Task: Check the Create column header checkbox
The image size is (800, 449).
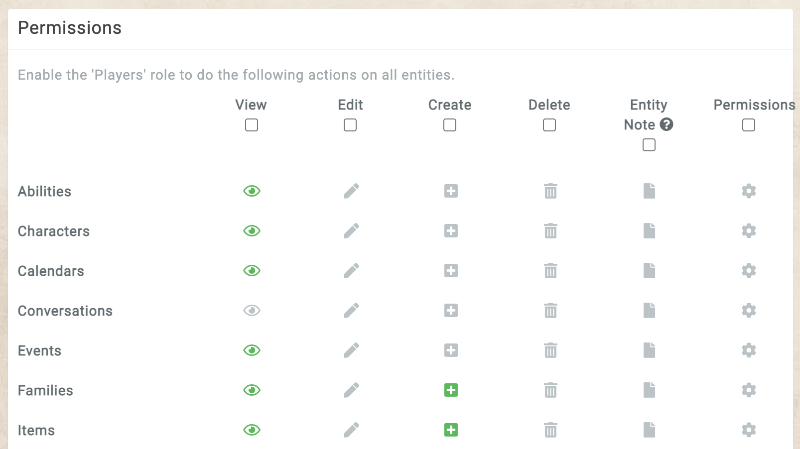Action: point(450,125)
